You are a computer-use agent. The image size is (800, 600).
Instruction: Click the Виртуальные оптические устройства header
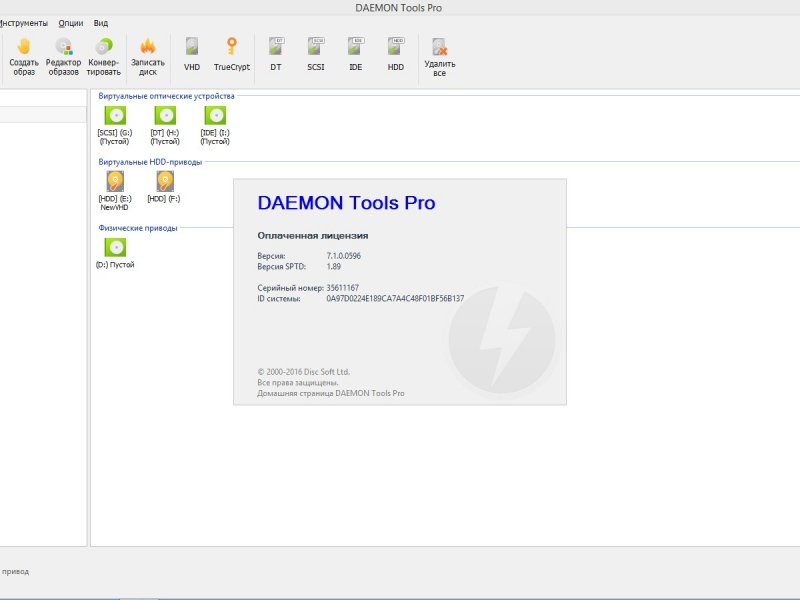coord(166,96)
